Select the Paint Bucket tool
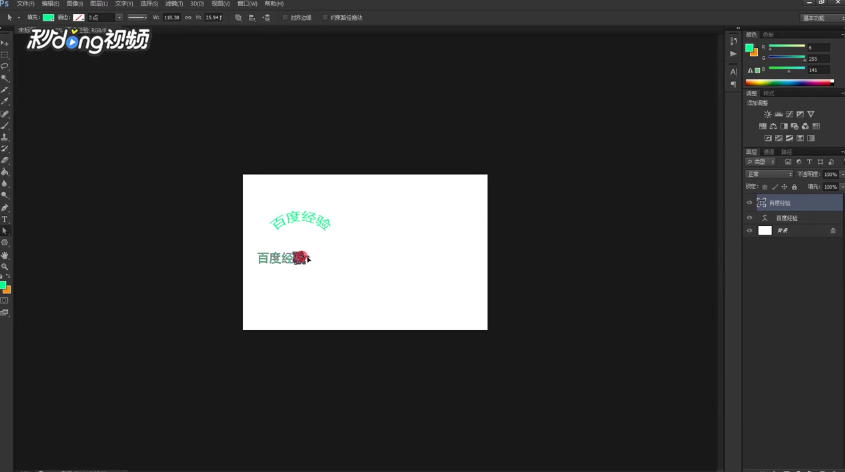Image resolution: width=845 pixels, height=472 pixels. pos(5,172)
